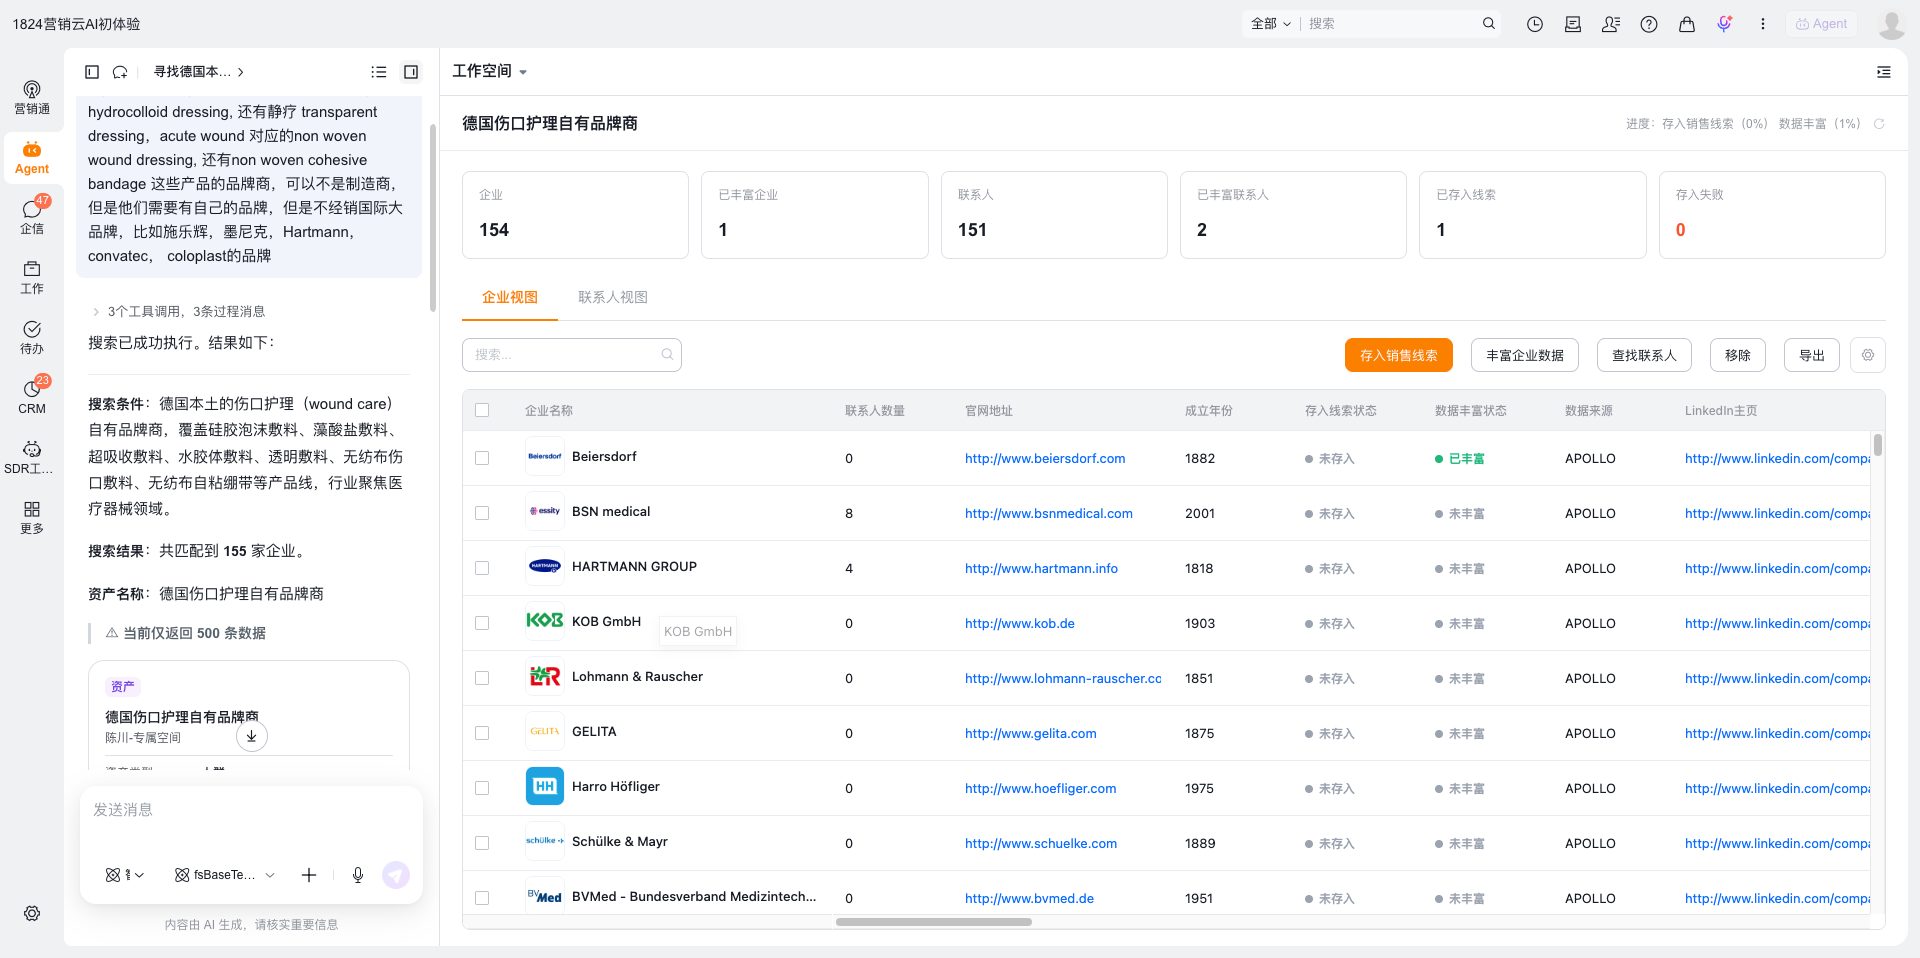
Task: Check the Harro Höfliger row checkbox
Action: pyautogui.click(x=482, y=788)
